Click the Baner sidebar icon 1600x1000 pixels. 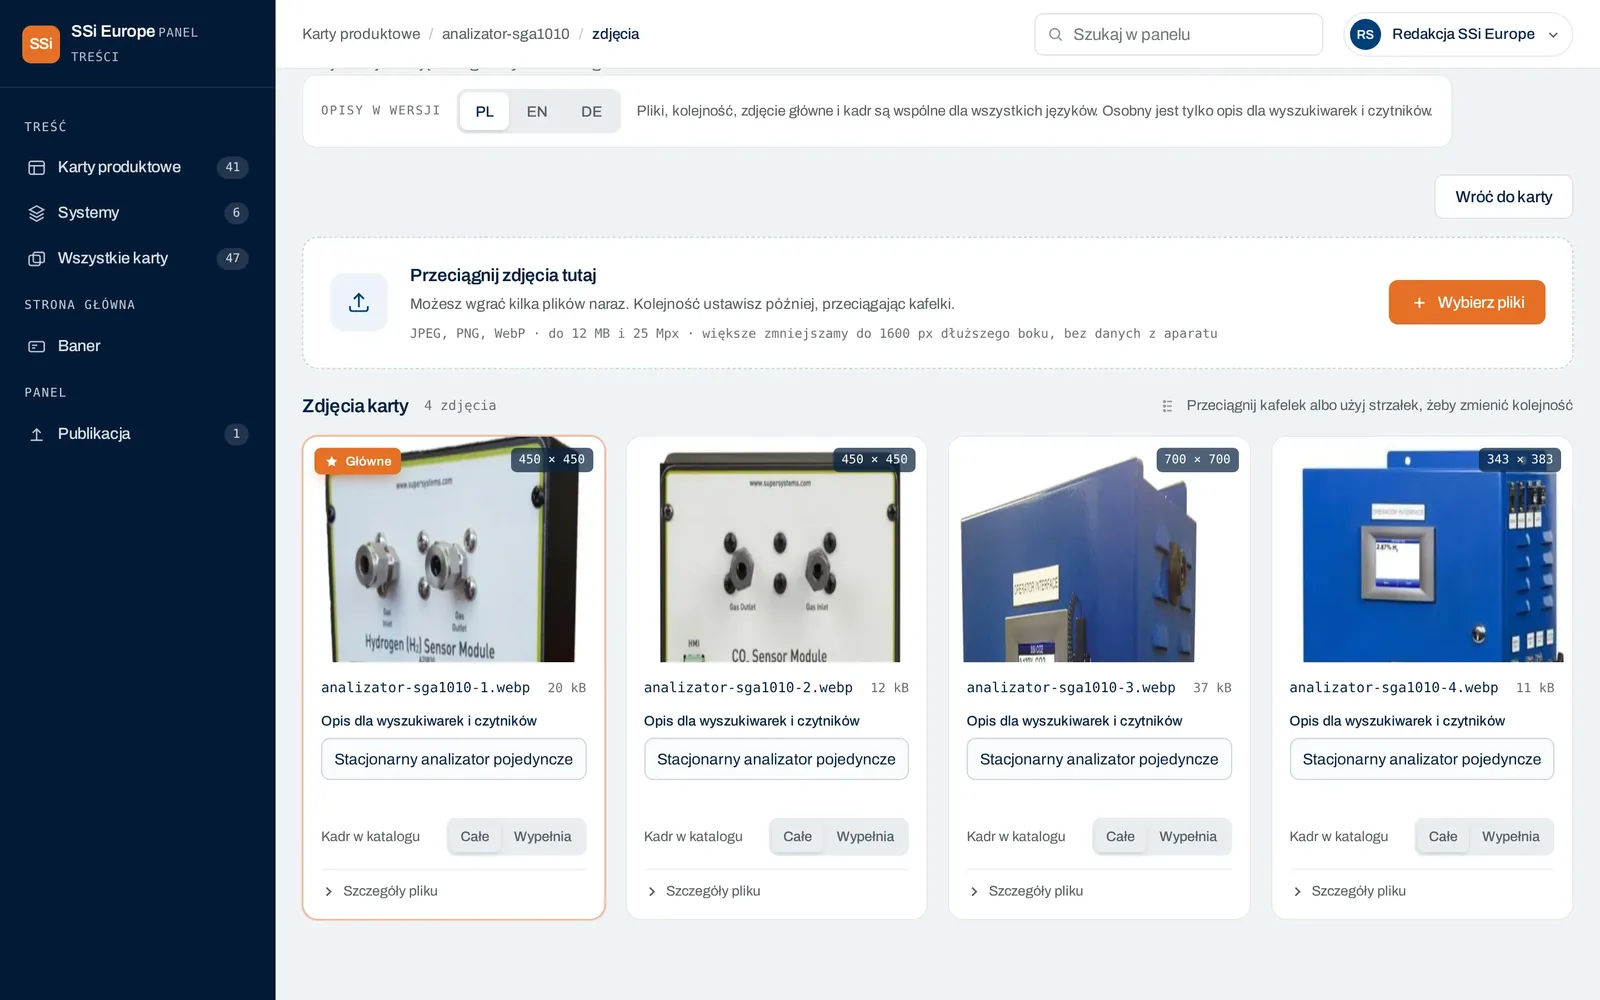pyautogui.click(x=37, y=346)
